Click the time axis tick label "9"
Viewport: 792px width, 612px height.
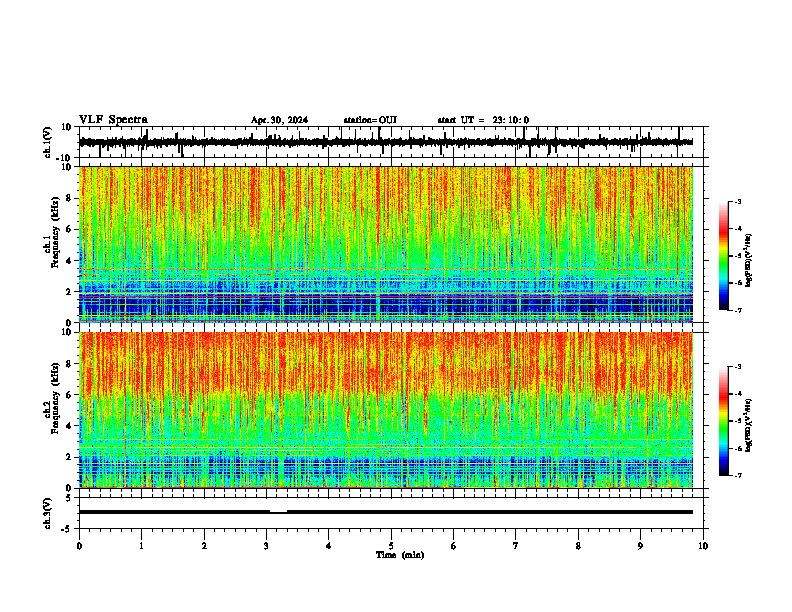[x=640, y=546]
